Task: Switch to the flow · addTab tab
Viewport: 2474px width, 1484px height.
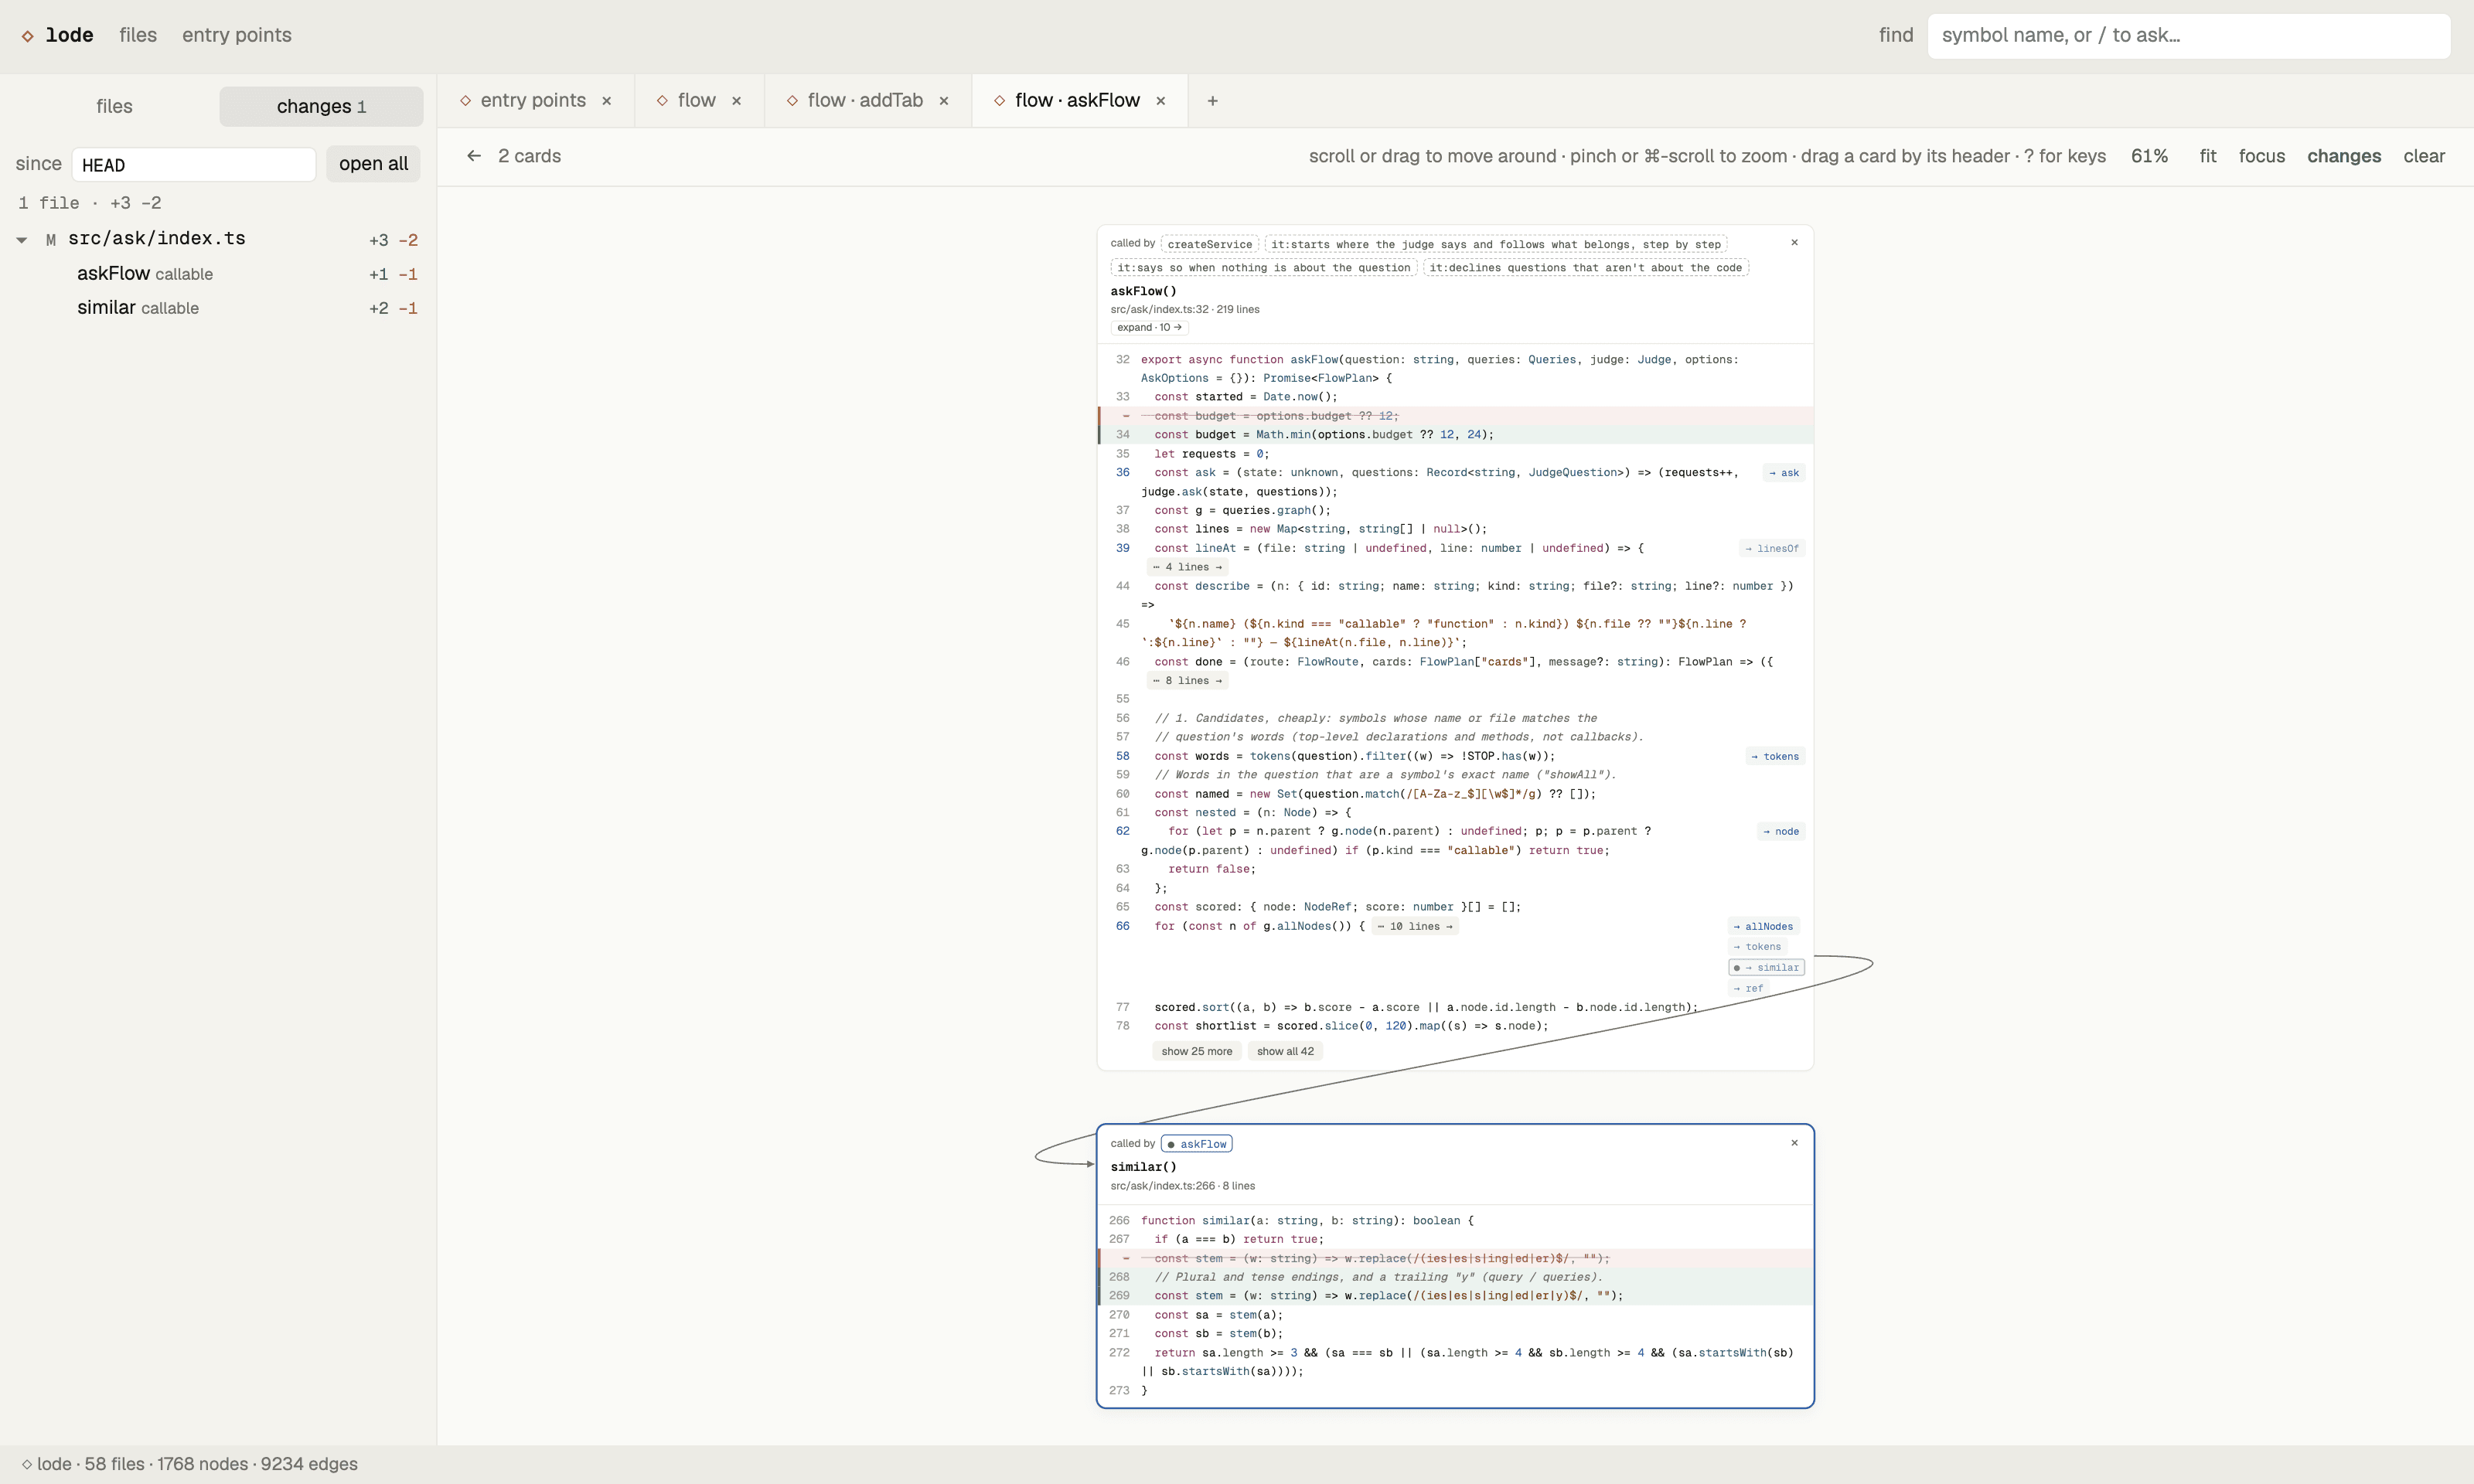Action: tap(865, 101)
